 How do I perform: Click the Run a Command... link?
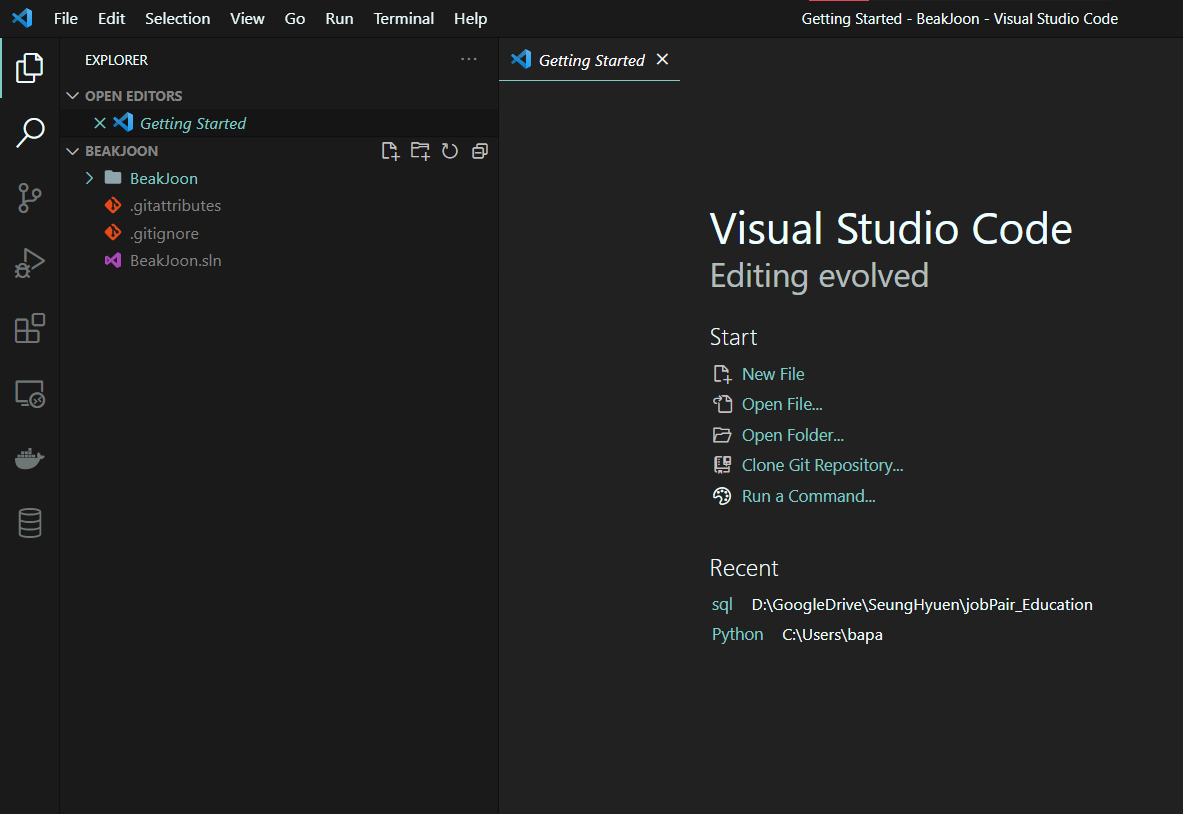808,496
